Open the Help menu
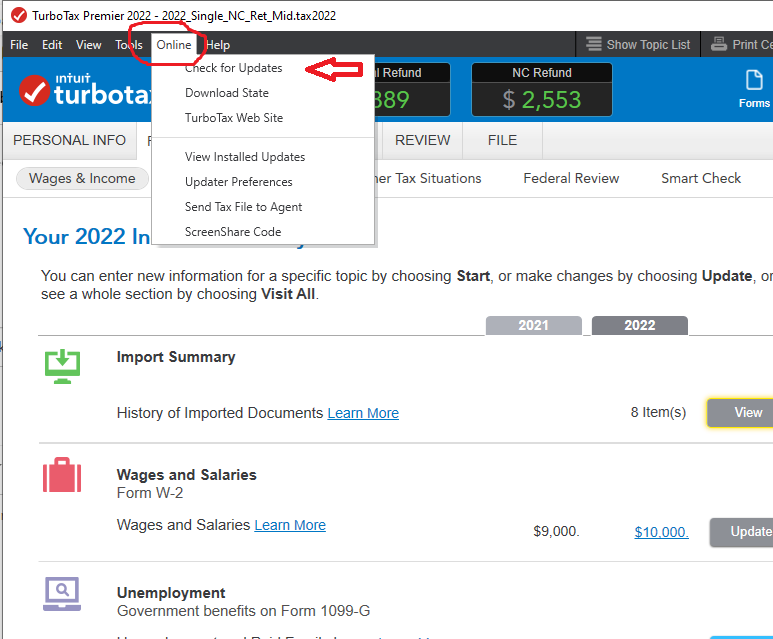The height and width of the screenshot is (639, 773). click(218, 45)
